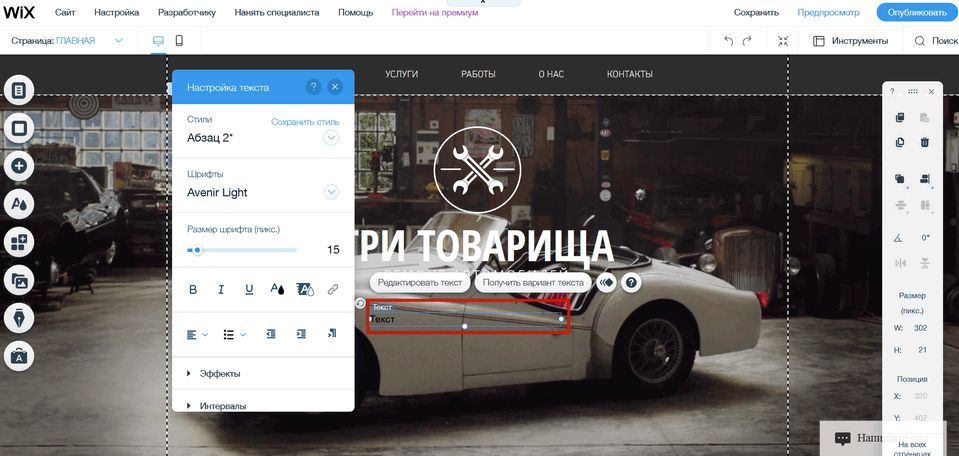Screen dimensions: 959x456
Task: Click the text color icon in text settings
Action: (x=277, y=290)
